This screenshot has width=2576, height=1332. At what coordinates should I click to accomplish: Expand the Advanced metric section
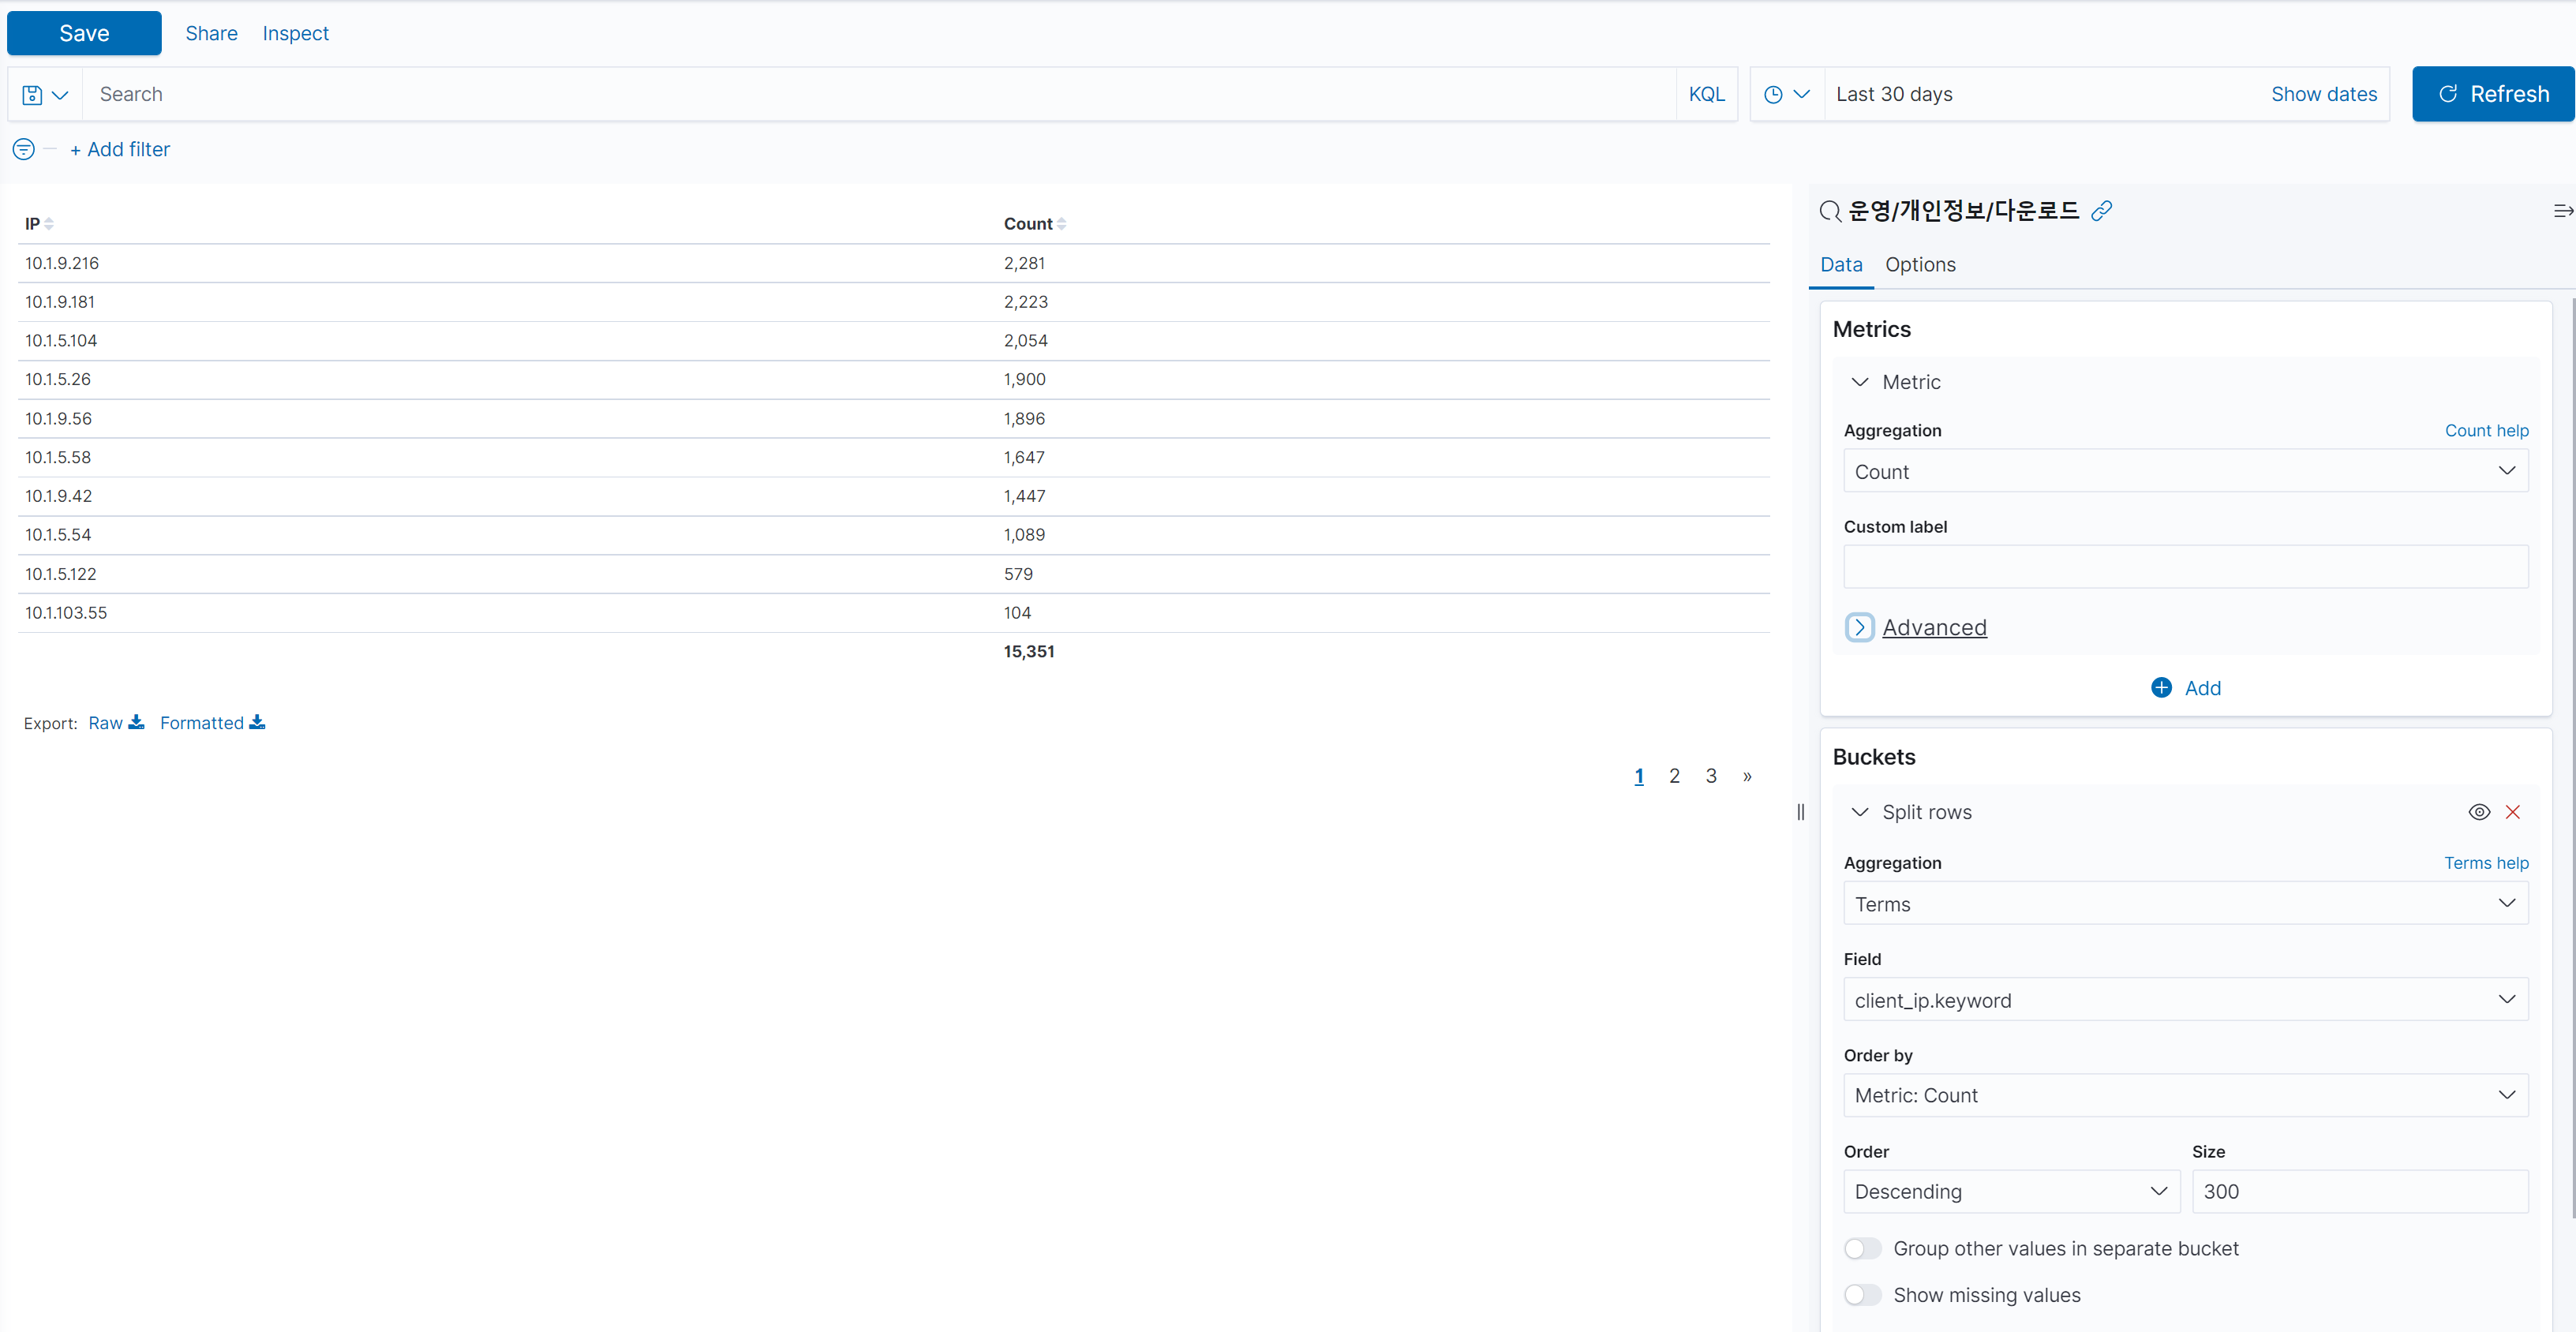tap(1859, 627)
